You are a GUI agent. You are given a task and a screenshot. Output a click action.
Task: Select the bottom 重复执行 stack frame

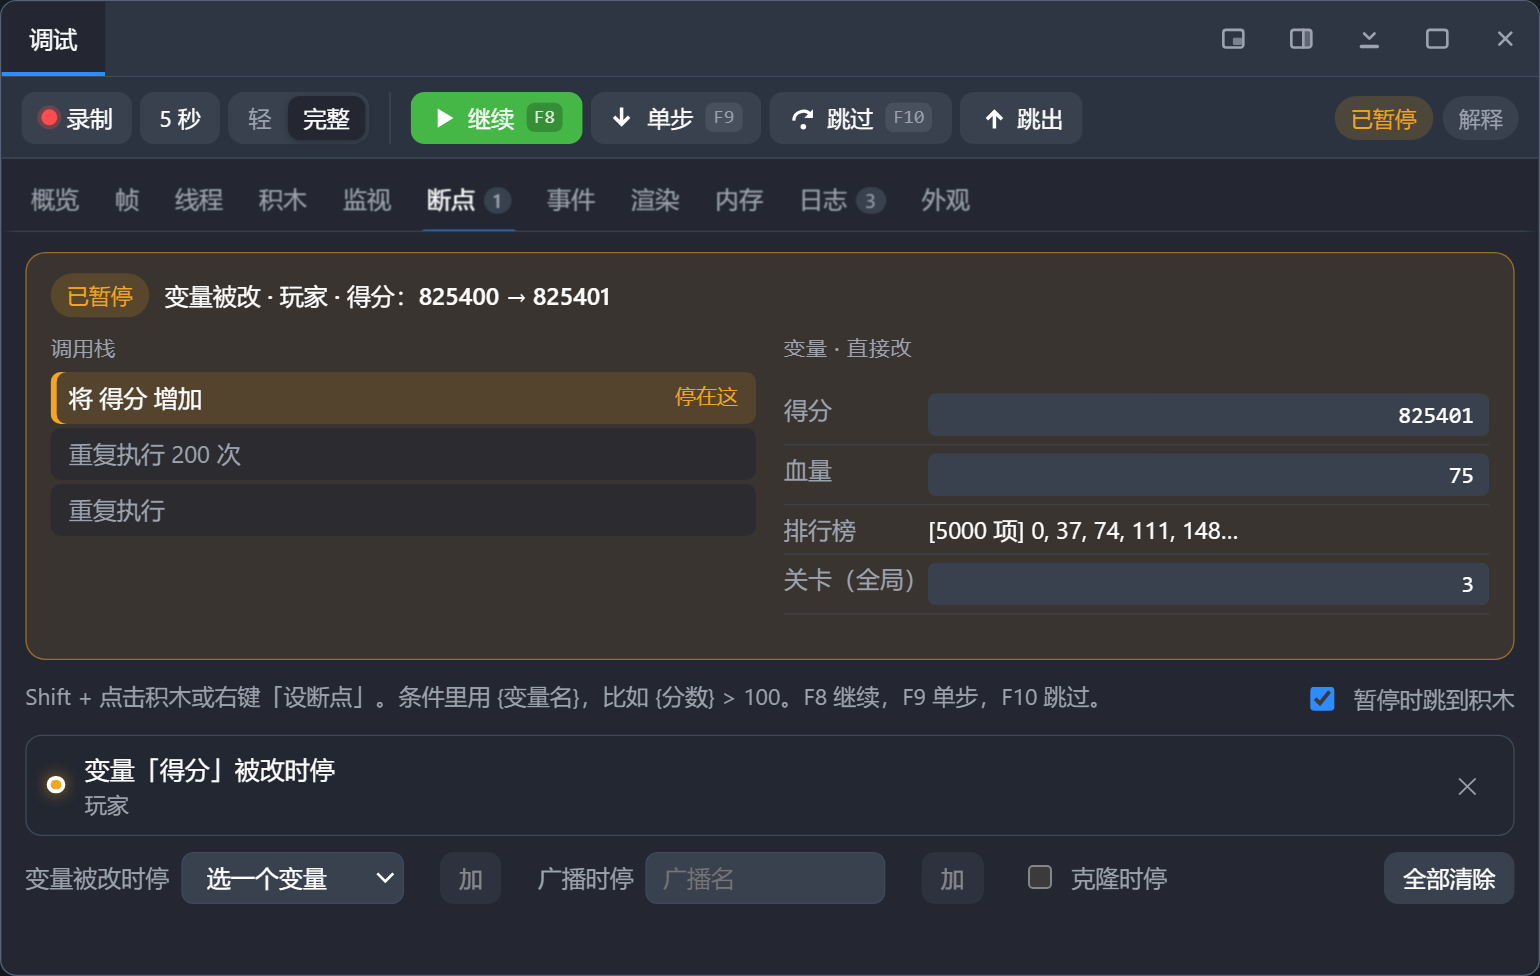tap(403, 510)
